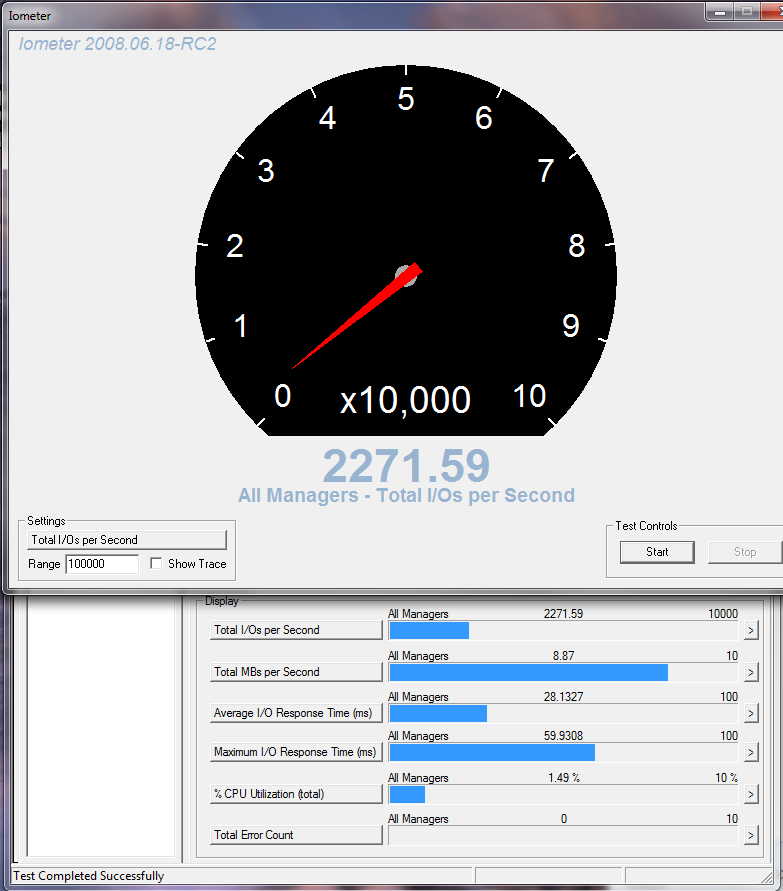This screenshot has height=891, width=783.
Task: Click arrow button beside Total MBs per Second bar
Action: point(751,672)
